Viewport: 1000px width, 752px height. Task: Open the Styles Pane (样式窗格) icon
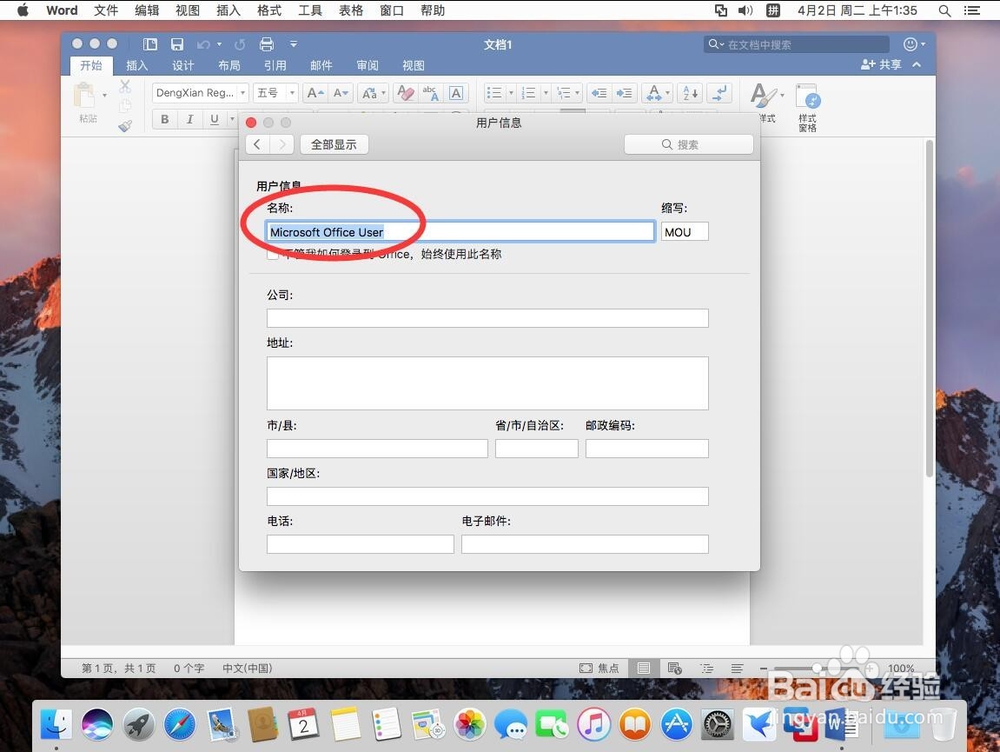808,107
